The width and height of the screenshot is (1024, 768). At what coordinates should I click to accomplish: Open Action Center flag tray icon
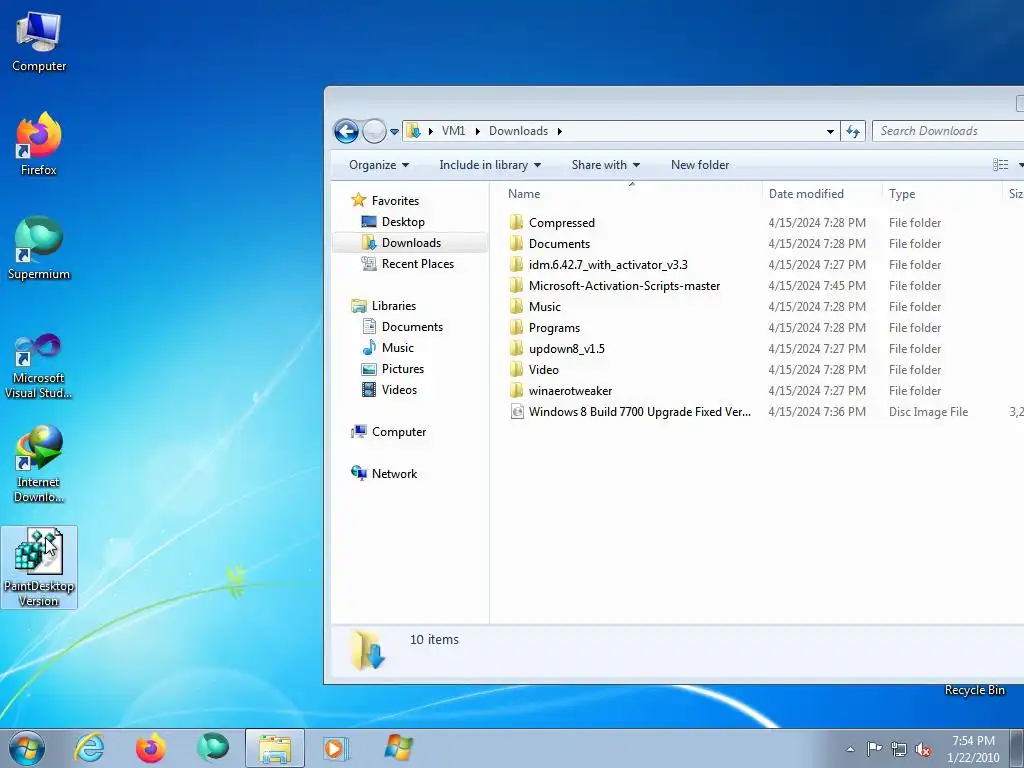pos(874,749)
